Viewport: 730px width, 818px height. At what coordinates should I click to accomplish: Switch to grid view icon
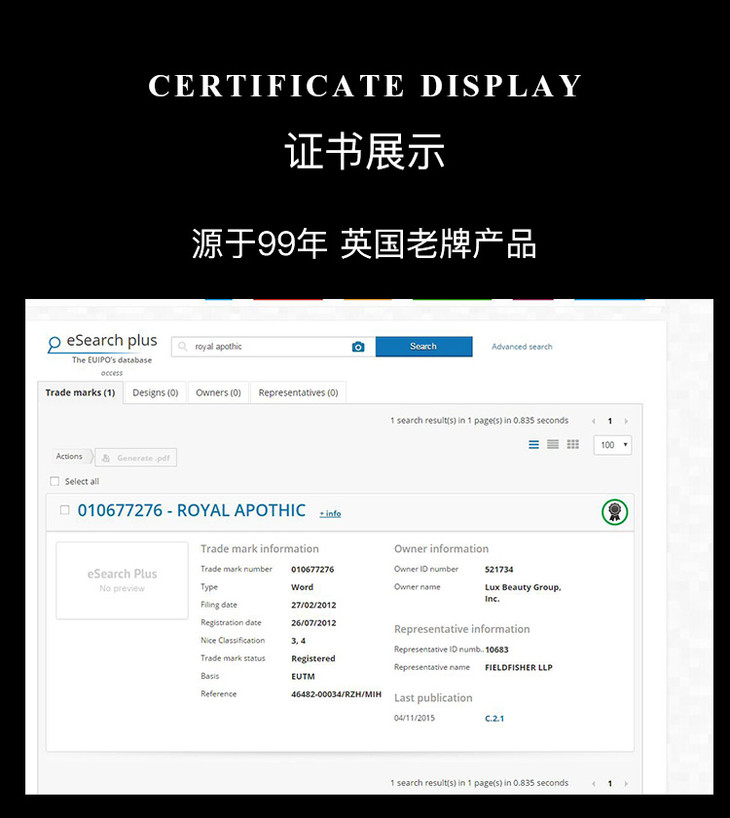(x=573, y=445)
